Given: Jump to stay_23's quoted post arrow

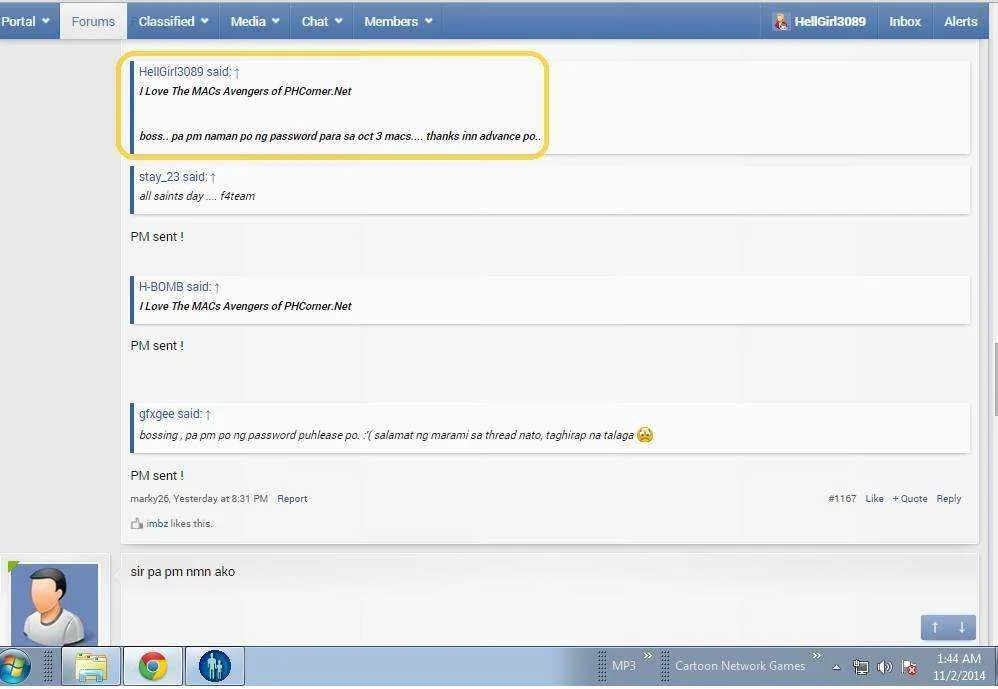Looking at the screenshot, I should coord(213,177).
